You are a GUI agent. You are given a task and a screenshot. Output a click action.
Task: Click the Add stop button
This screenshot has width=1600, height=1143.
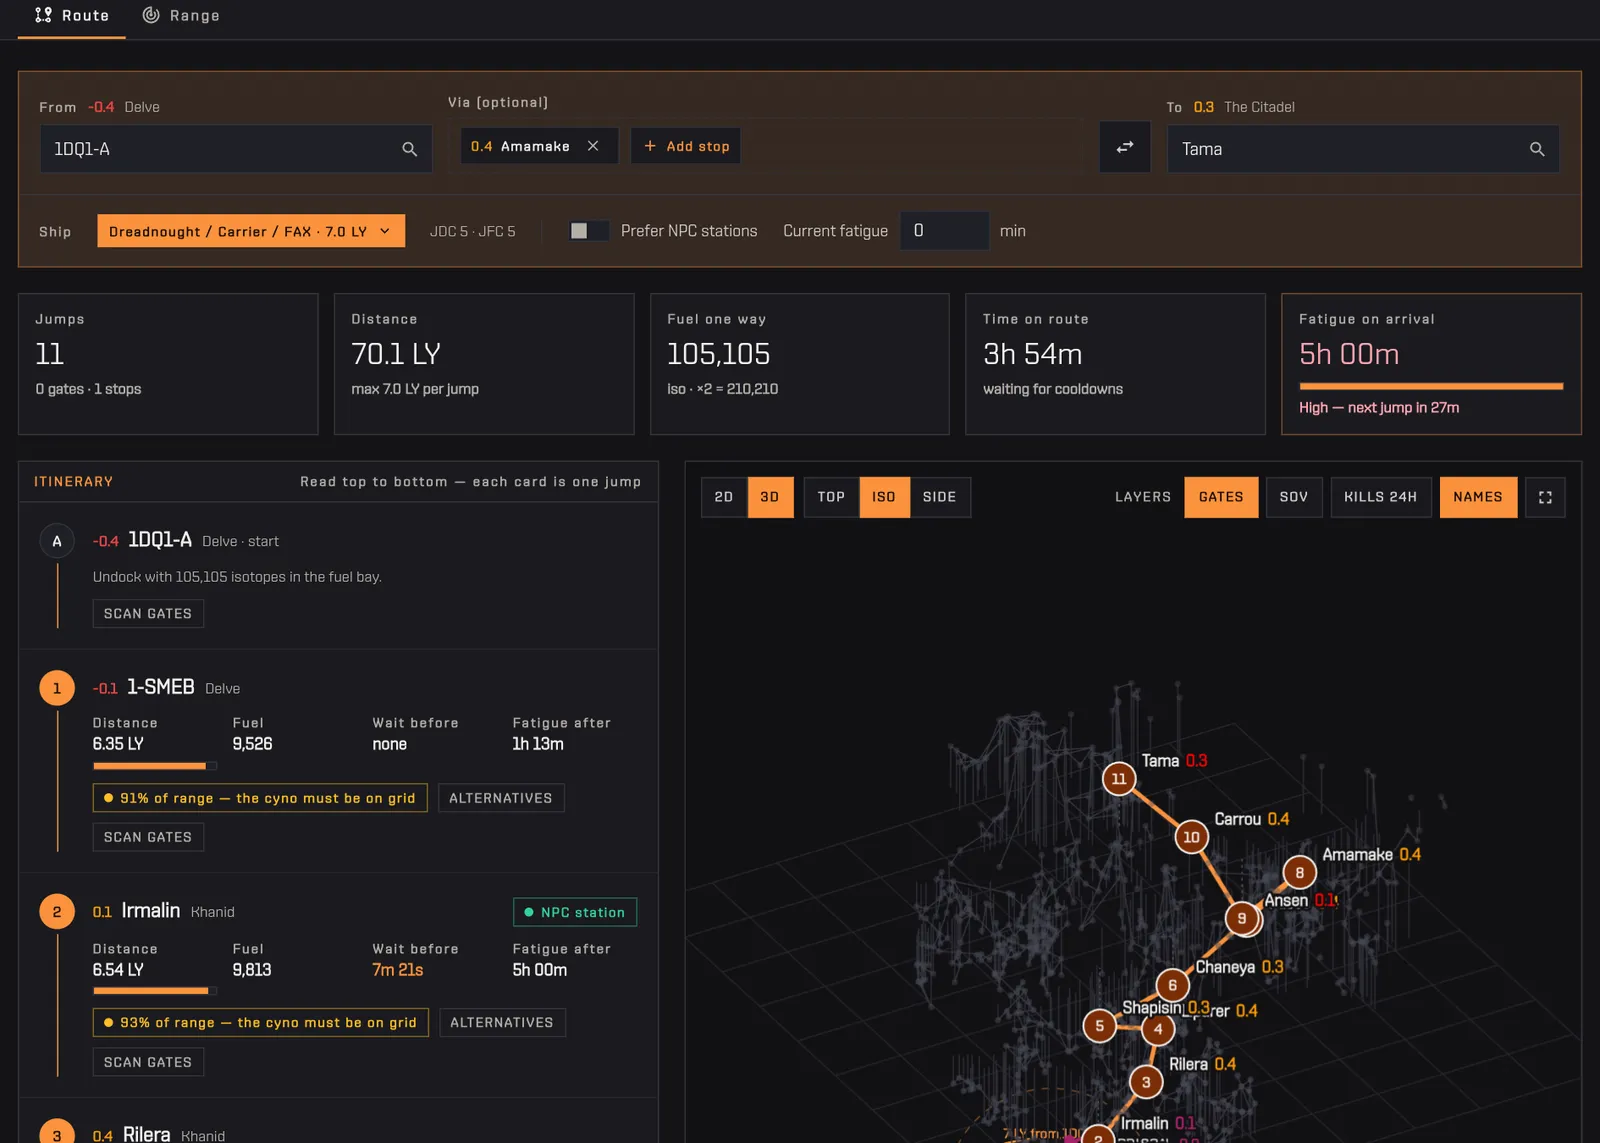(x=686, y=146)
